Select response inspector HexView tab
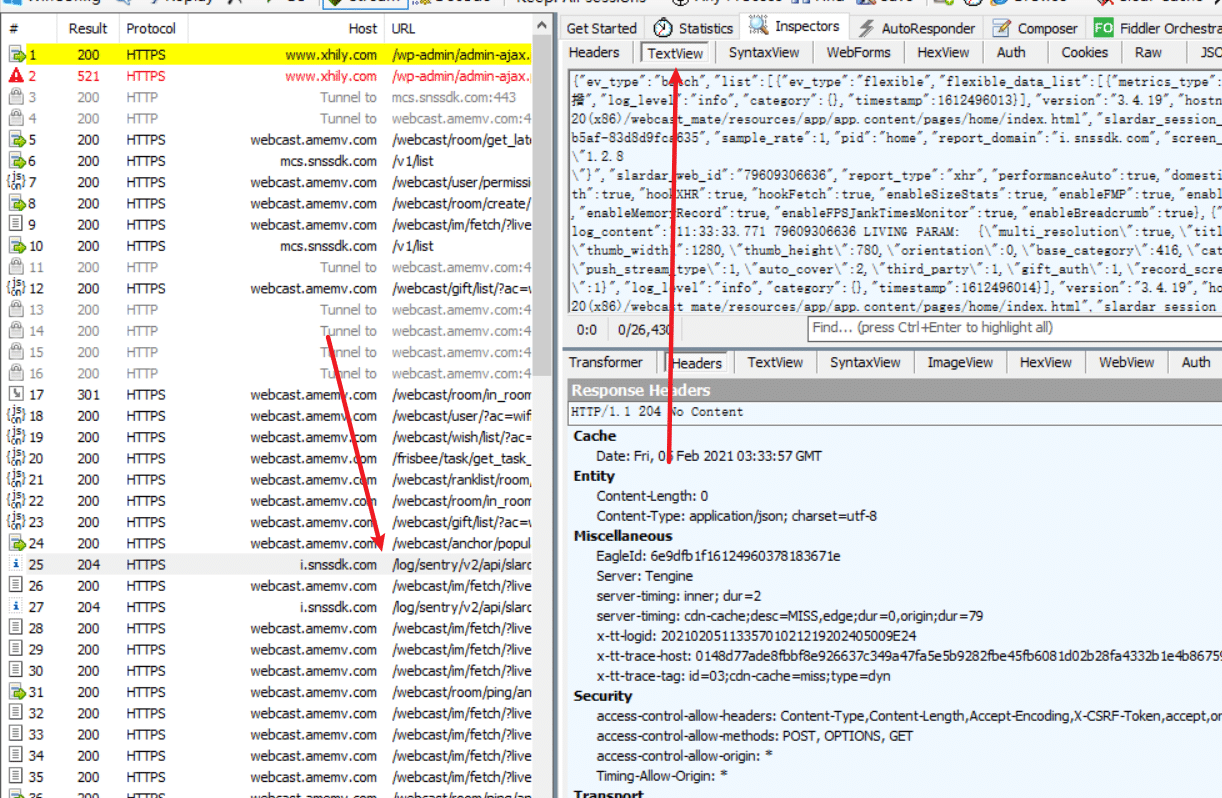The image size is (1222, 798). pyautogui.click(x=1045, y=363)
